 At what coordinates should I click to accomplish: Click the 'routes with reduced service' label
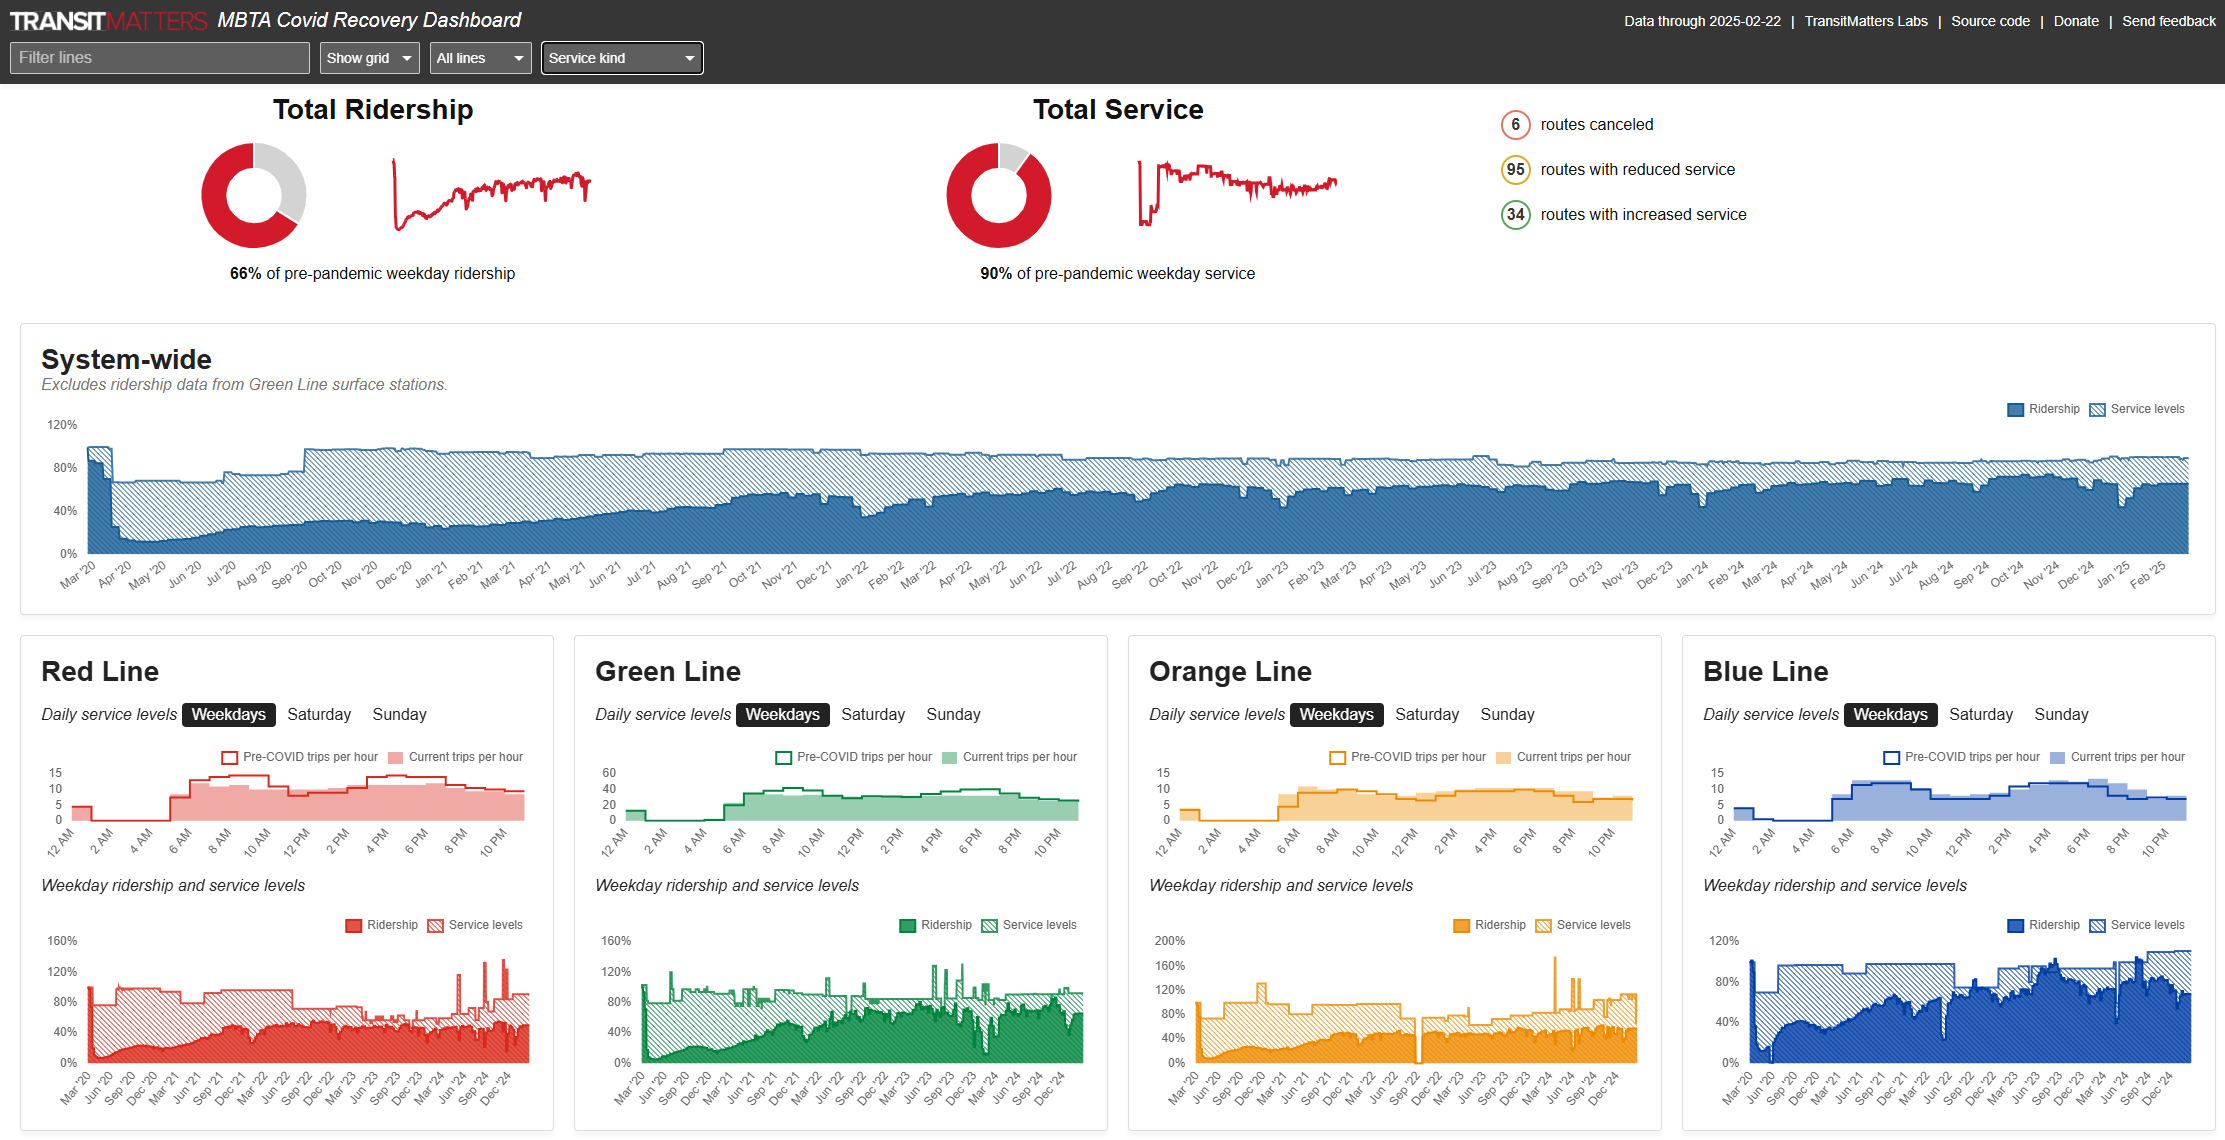(x=1637, y=170)
